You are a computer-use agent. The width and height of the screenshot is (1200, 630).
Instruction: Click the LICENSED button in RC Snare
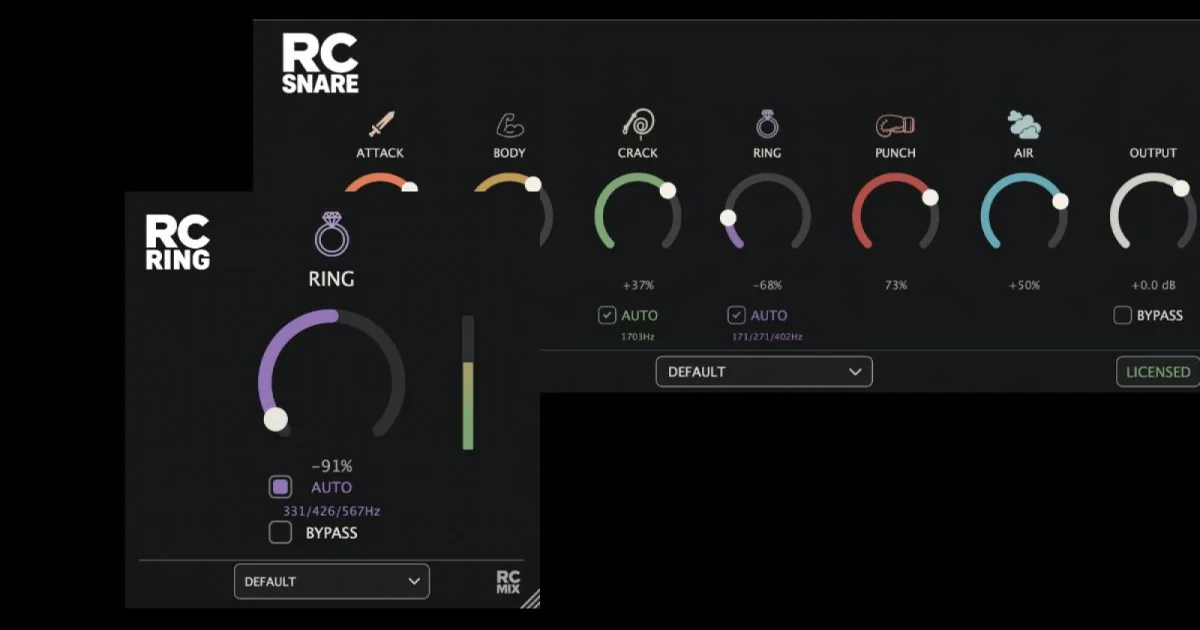pyautogui.click(x=1157, y=372)
